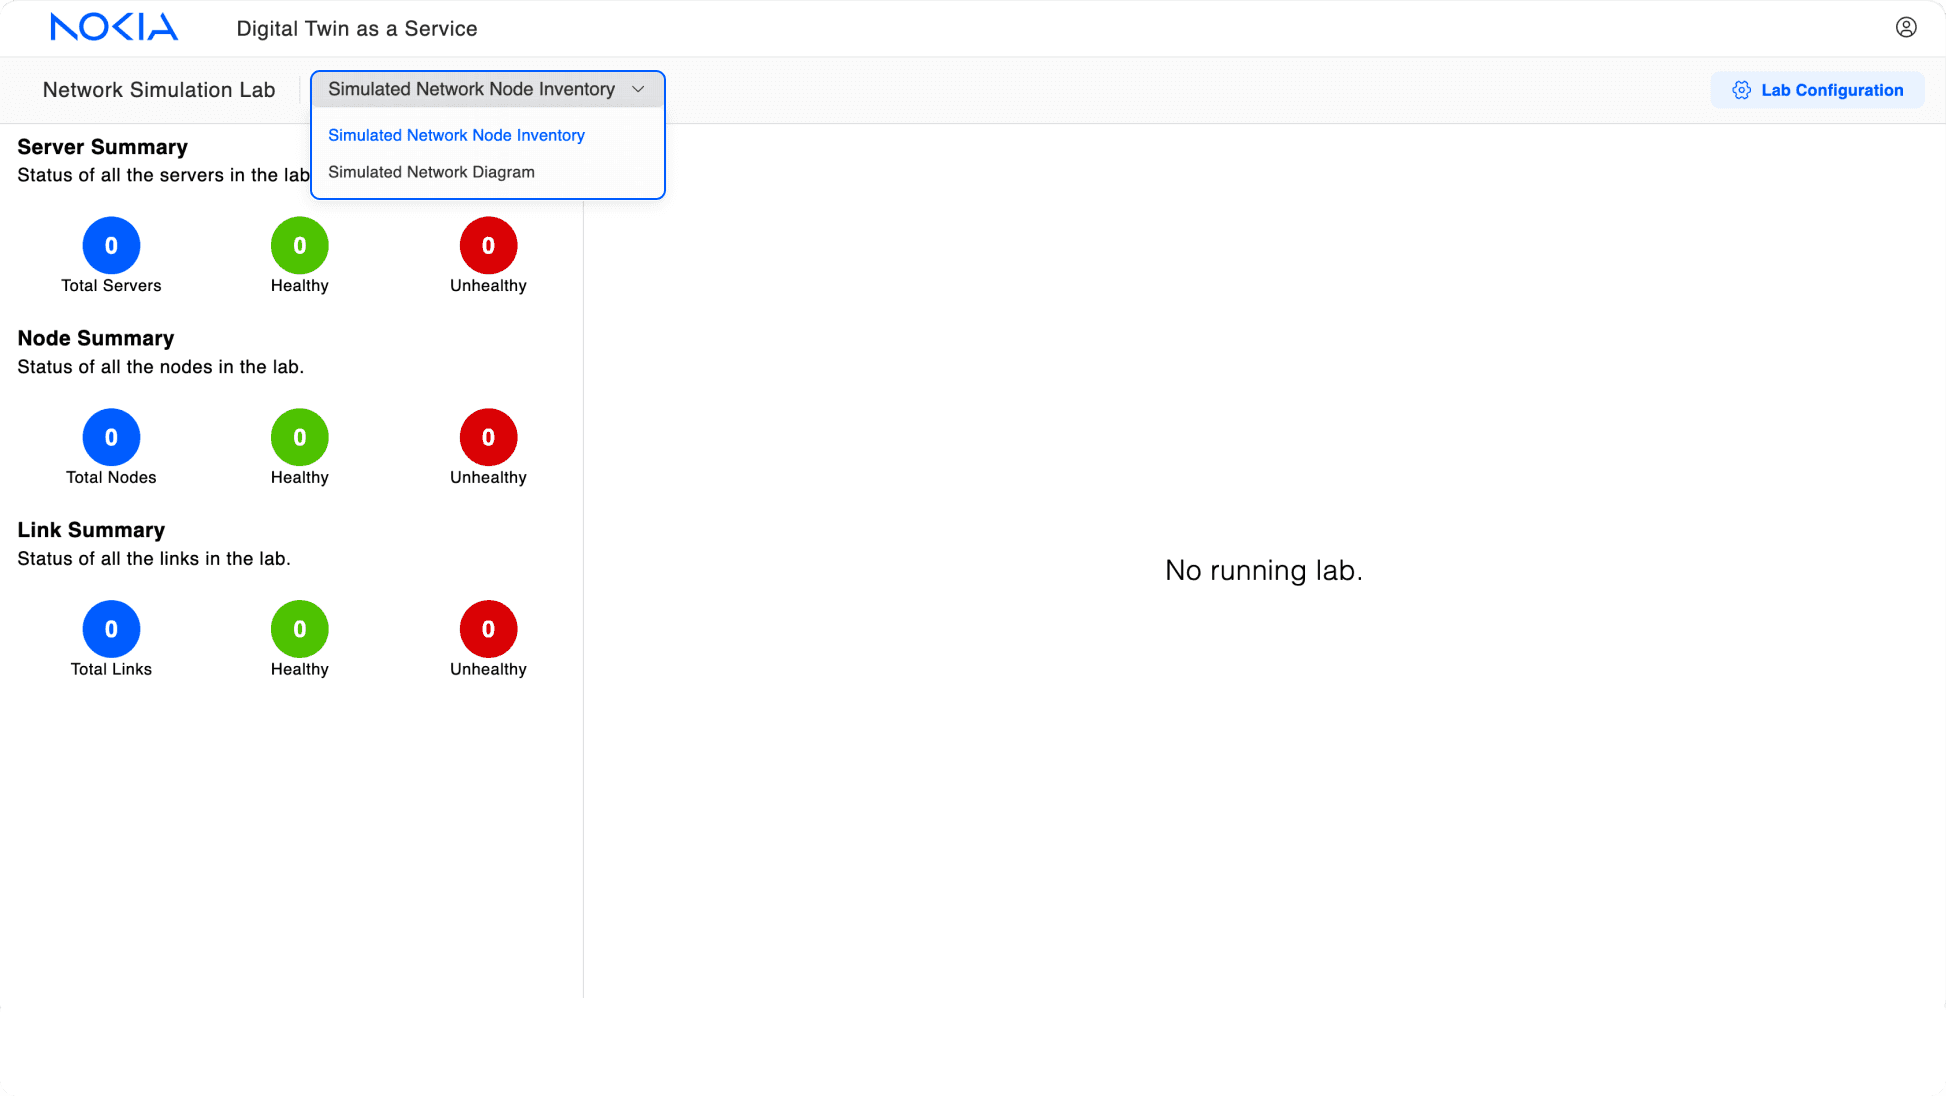Select Simulated Network Node Inventory option
Viewport: 1946px width, 1096px height.
456,135
